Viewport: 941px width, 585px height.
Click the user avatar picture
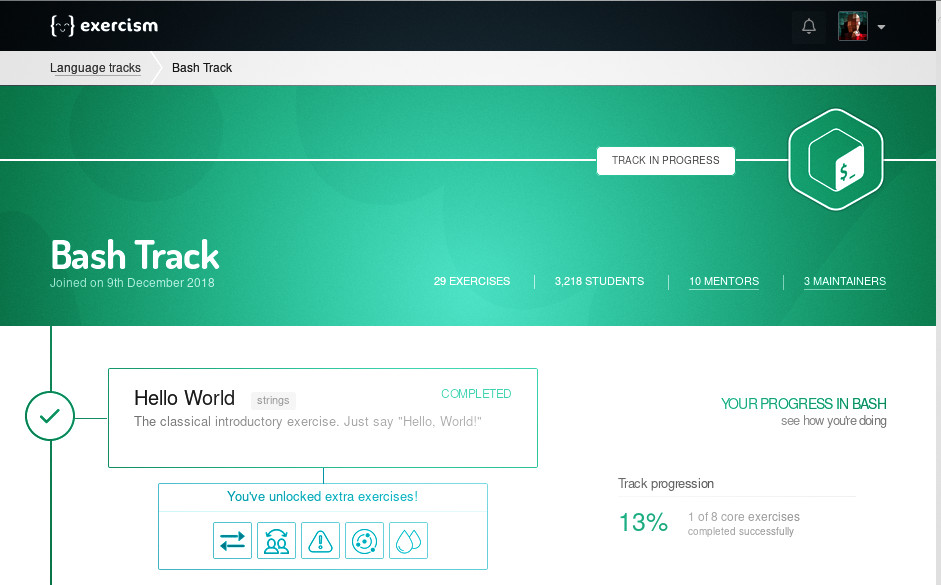pos(853,26)
